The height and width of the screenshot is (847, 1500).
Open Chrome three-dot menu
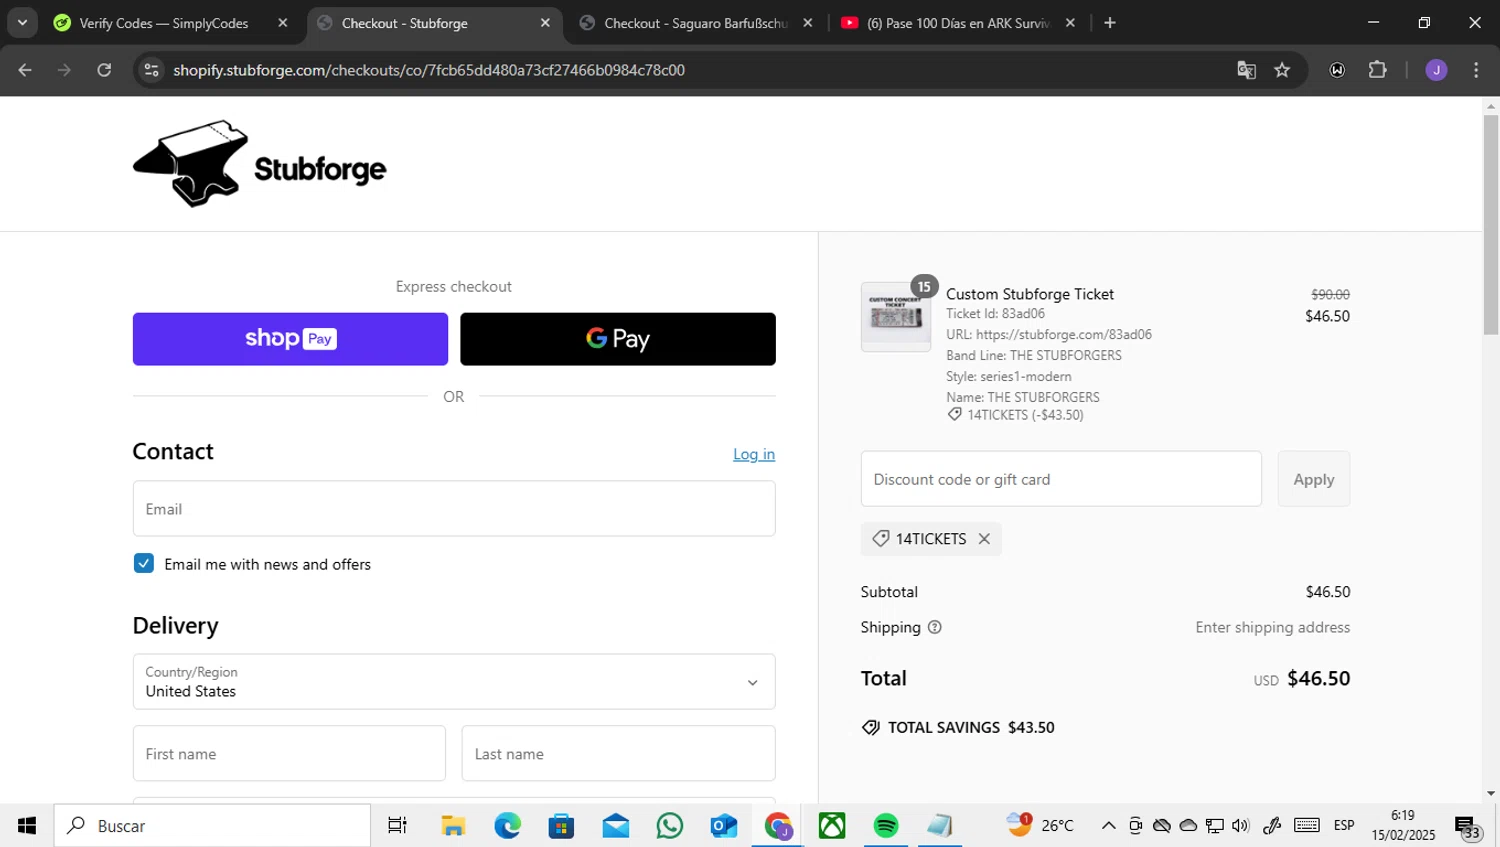[x=1476, y=70]
